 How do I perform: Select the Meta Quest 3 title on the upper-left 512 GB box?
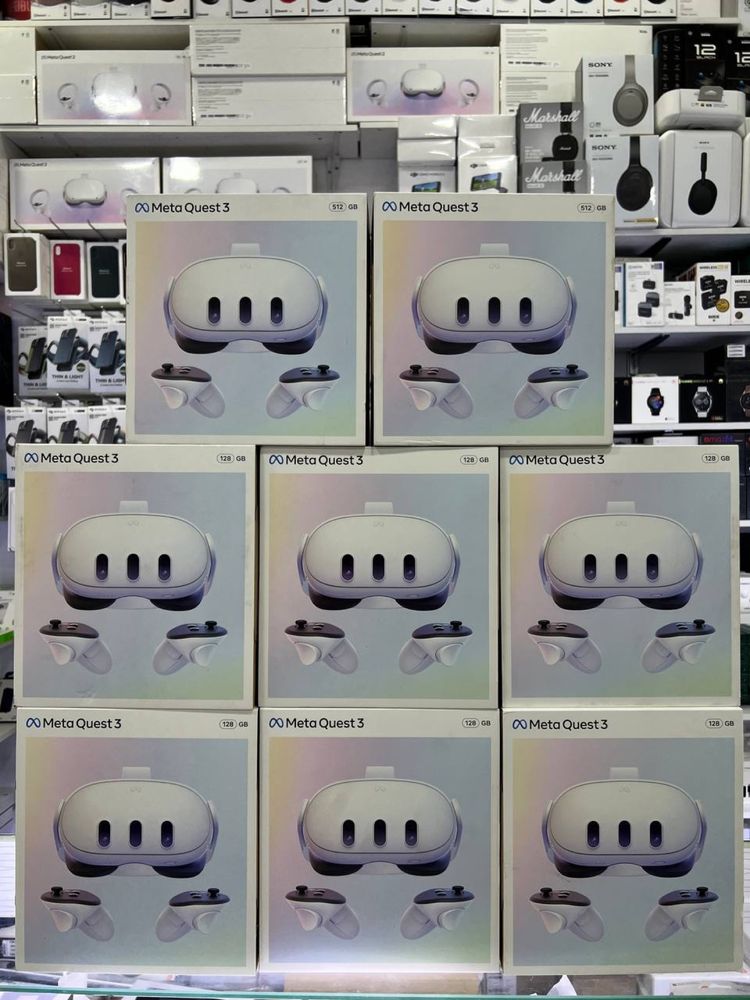182,207
